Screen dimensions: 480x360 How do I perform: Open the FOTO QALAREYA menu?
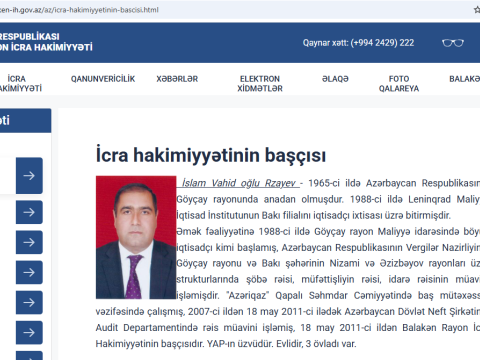click(x=399, y=83)
